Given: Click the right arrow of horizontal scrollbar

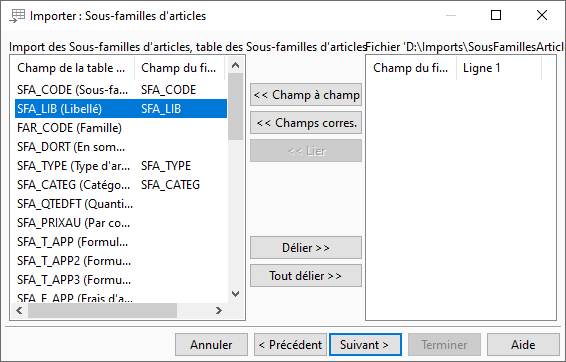Looking at the screenshot, I should pos(218,310).
